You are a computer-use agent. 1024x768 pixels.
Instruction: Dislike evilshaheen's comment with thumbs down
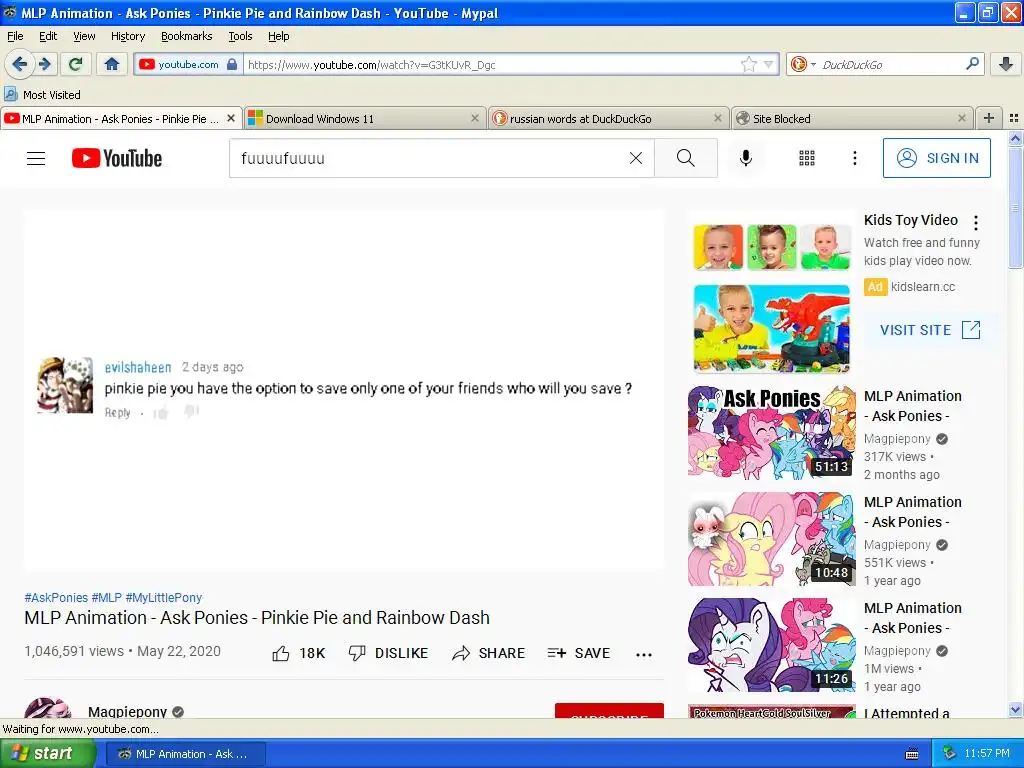(x=191, y=411)
